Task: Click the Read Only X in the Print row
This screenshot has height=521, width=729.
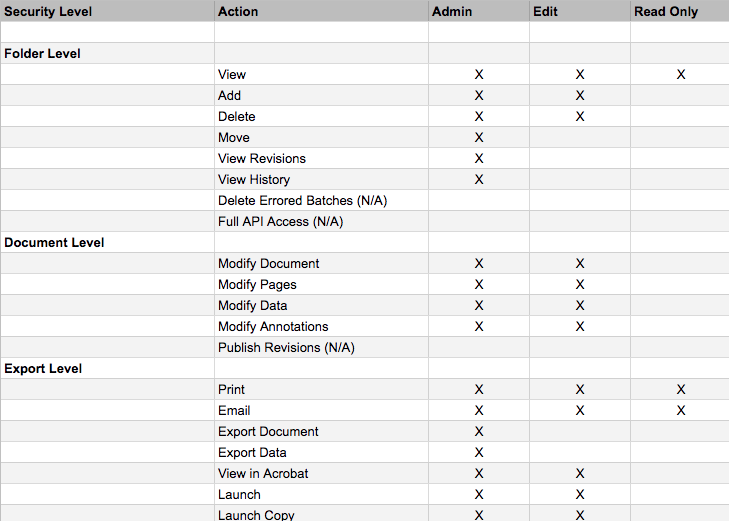Action: tap(681, 389)
